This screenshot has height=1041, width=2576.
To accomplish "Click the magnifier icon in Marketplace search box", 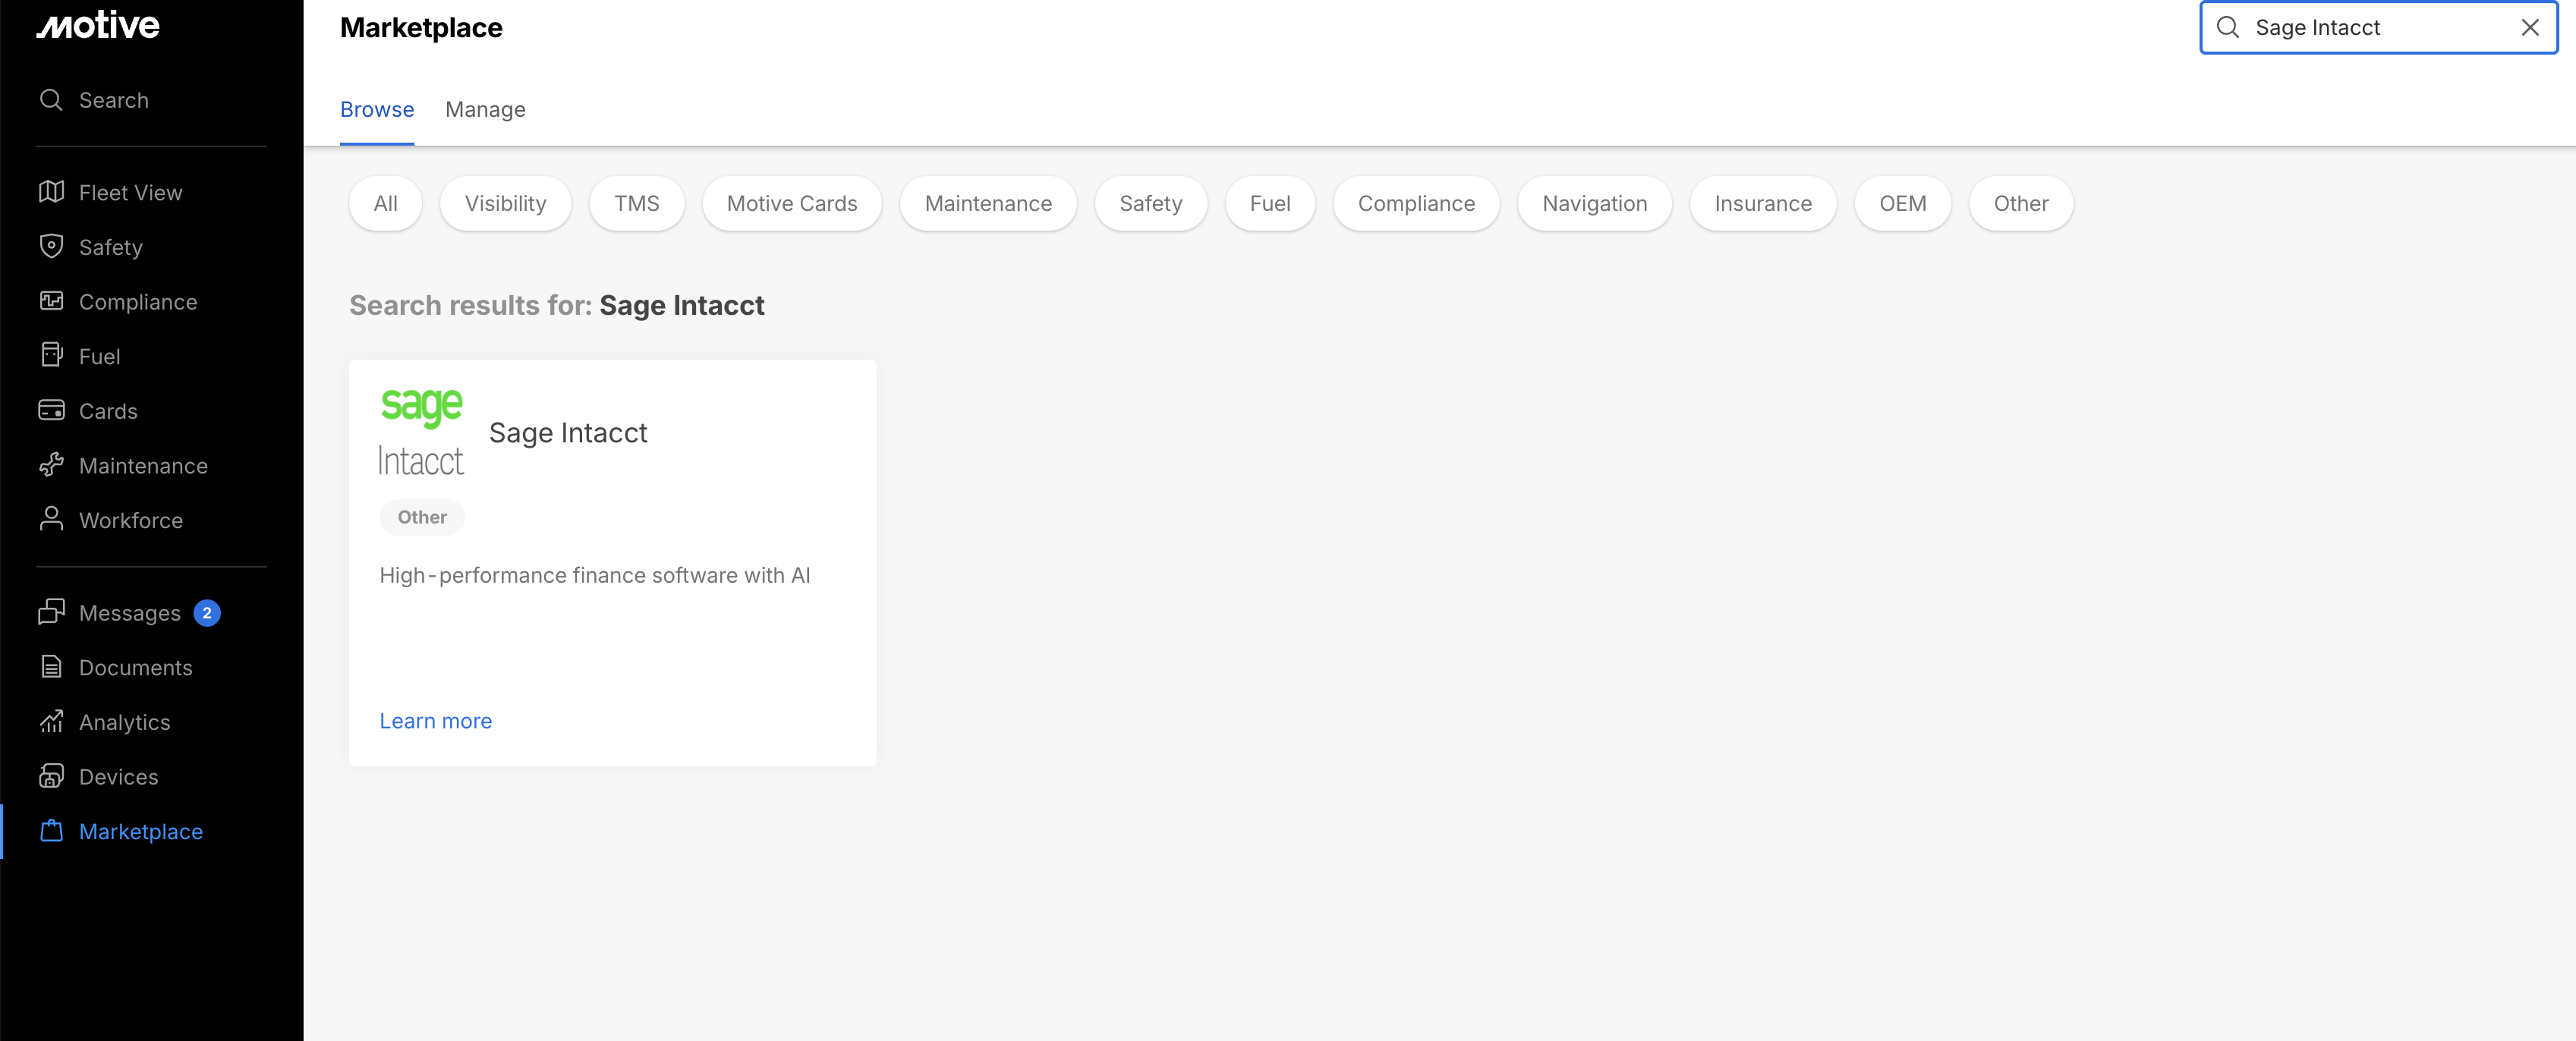I will tap(2228, 27).
